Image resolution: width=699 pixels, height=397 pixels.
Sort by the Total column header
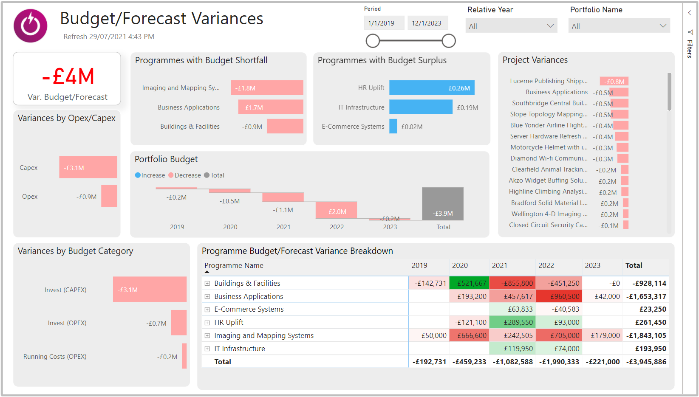(633, 266)
